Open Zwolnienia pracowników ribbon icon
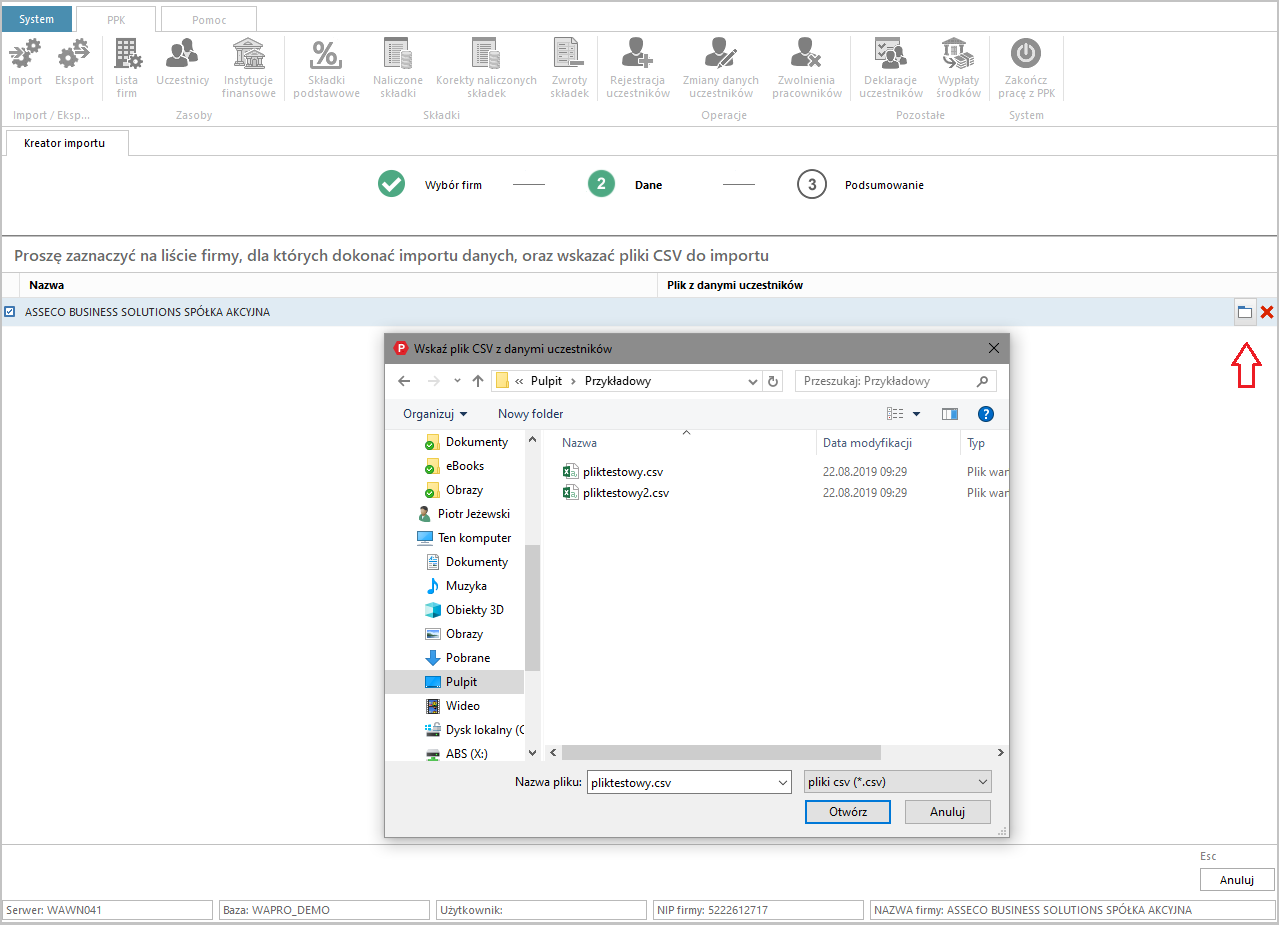The height and width of the screenshot is (925, 1279). point(806,68)
